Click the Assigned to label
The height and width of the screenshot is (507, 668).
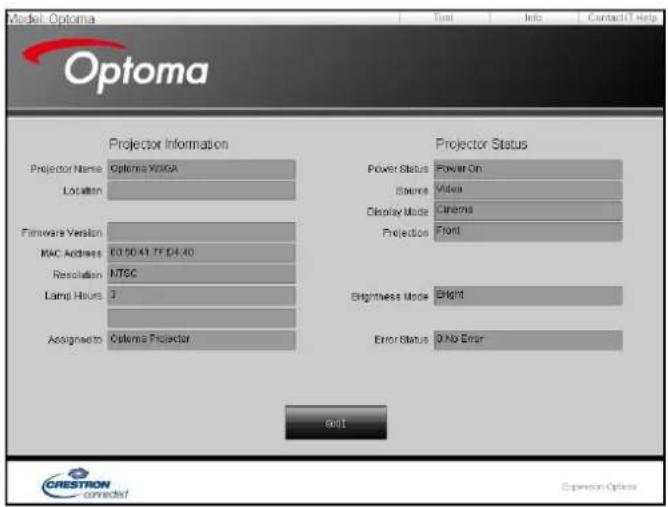tap(75, 340)
